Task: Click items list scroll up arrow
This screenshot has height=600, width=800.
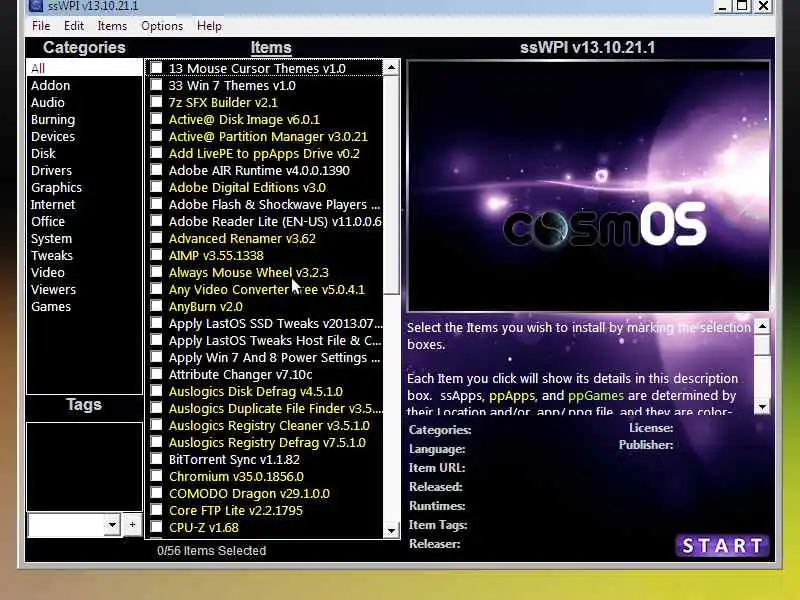Action: point(391,68)
